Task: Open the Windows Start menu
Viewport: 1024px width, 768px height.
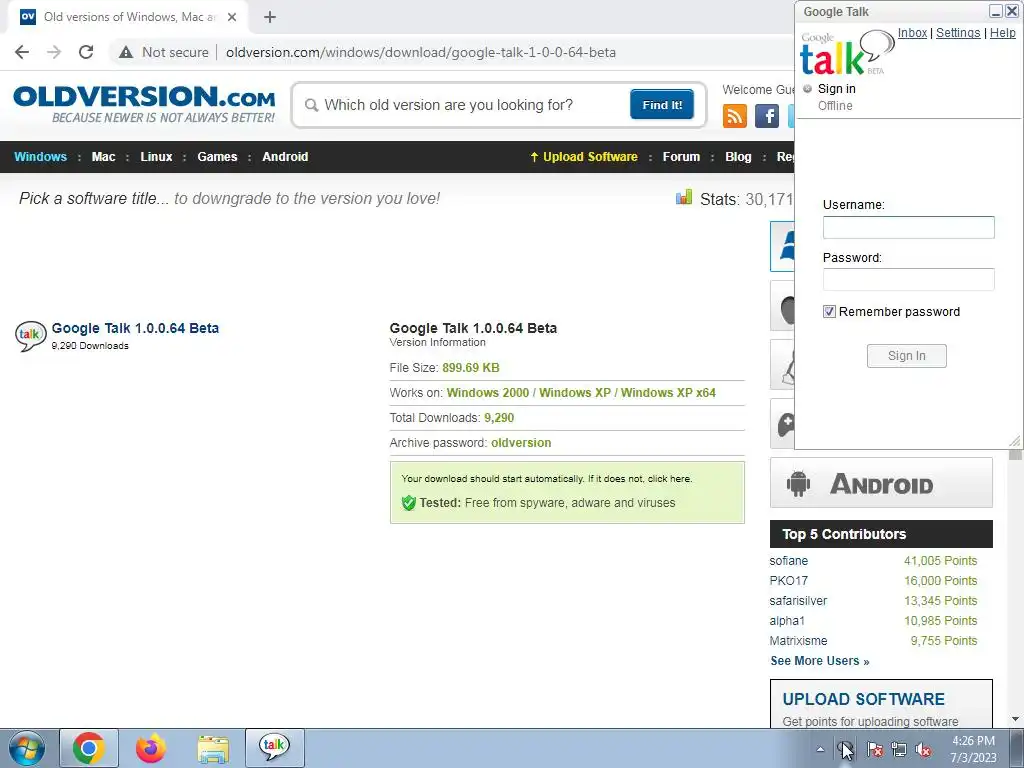Action: pyautogui.click(x=27, y=748)
